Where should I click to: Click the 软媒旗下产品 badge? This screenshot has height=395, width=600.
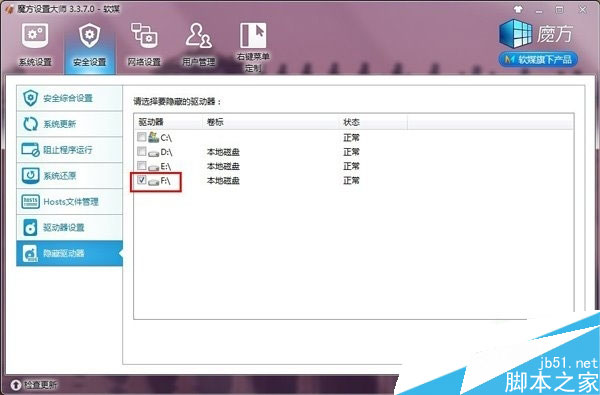[538, 60]
